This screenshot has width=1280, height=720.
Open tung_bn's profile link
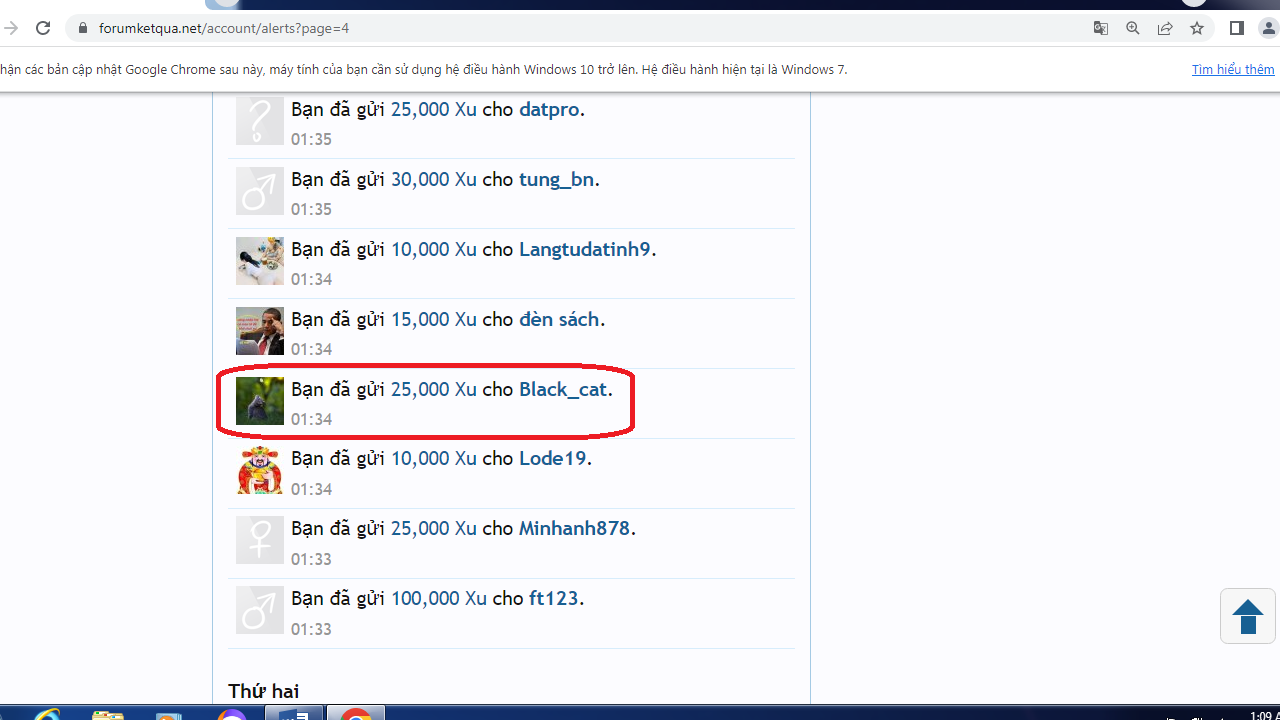[x=556, y=179]
